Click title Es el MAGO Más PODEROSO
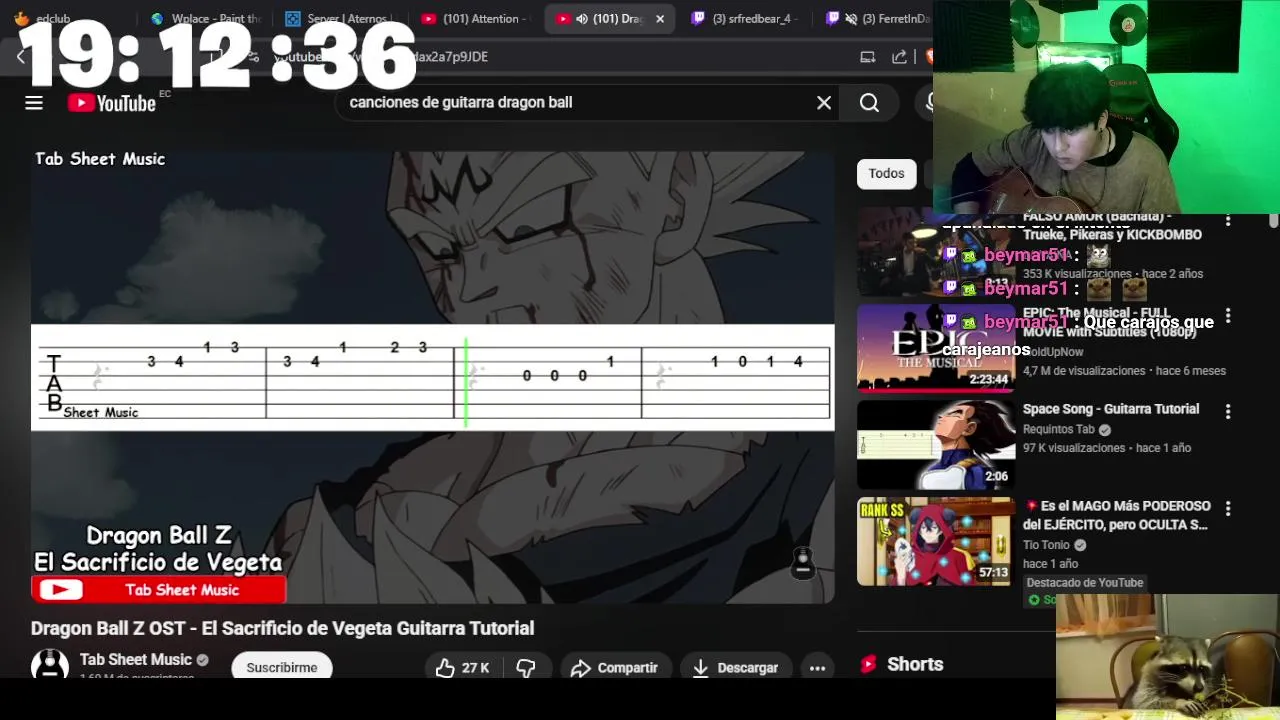1280x720 pixels. pyautogui.click(x=1116, y=515)
